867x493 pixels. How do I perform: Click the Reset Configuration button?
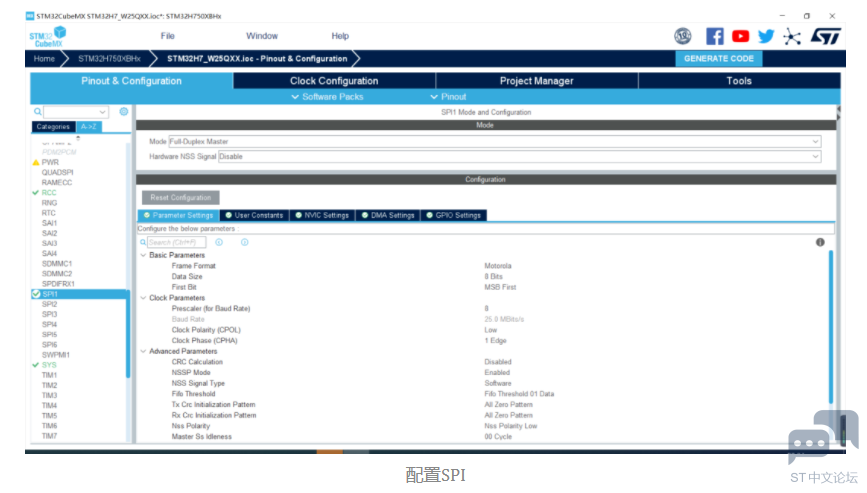[180, 197]
